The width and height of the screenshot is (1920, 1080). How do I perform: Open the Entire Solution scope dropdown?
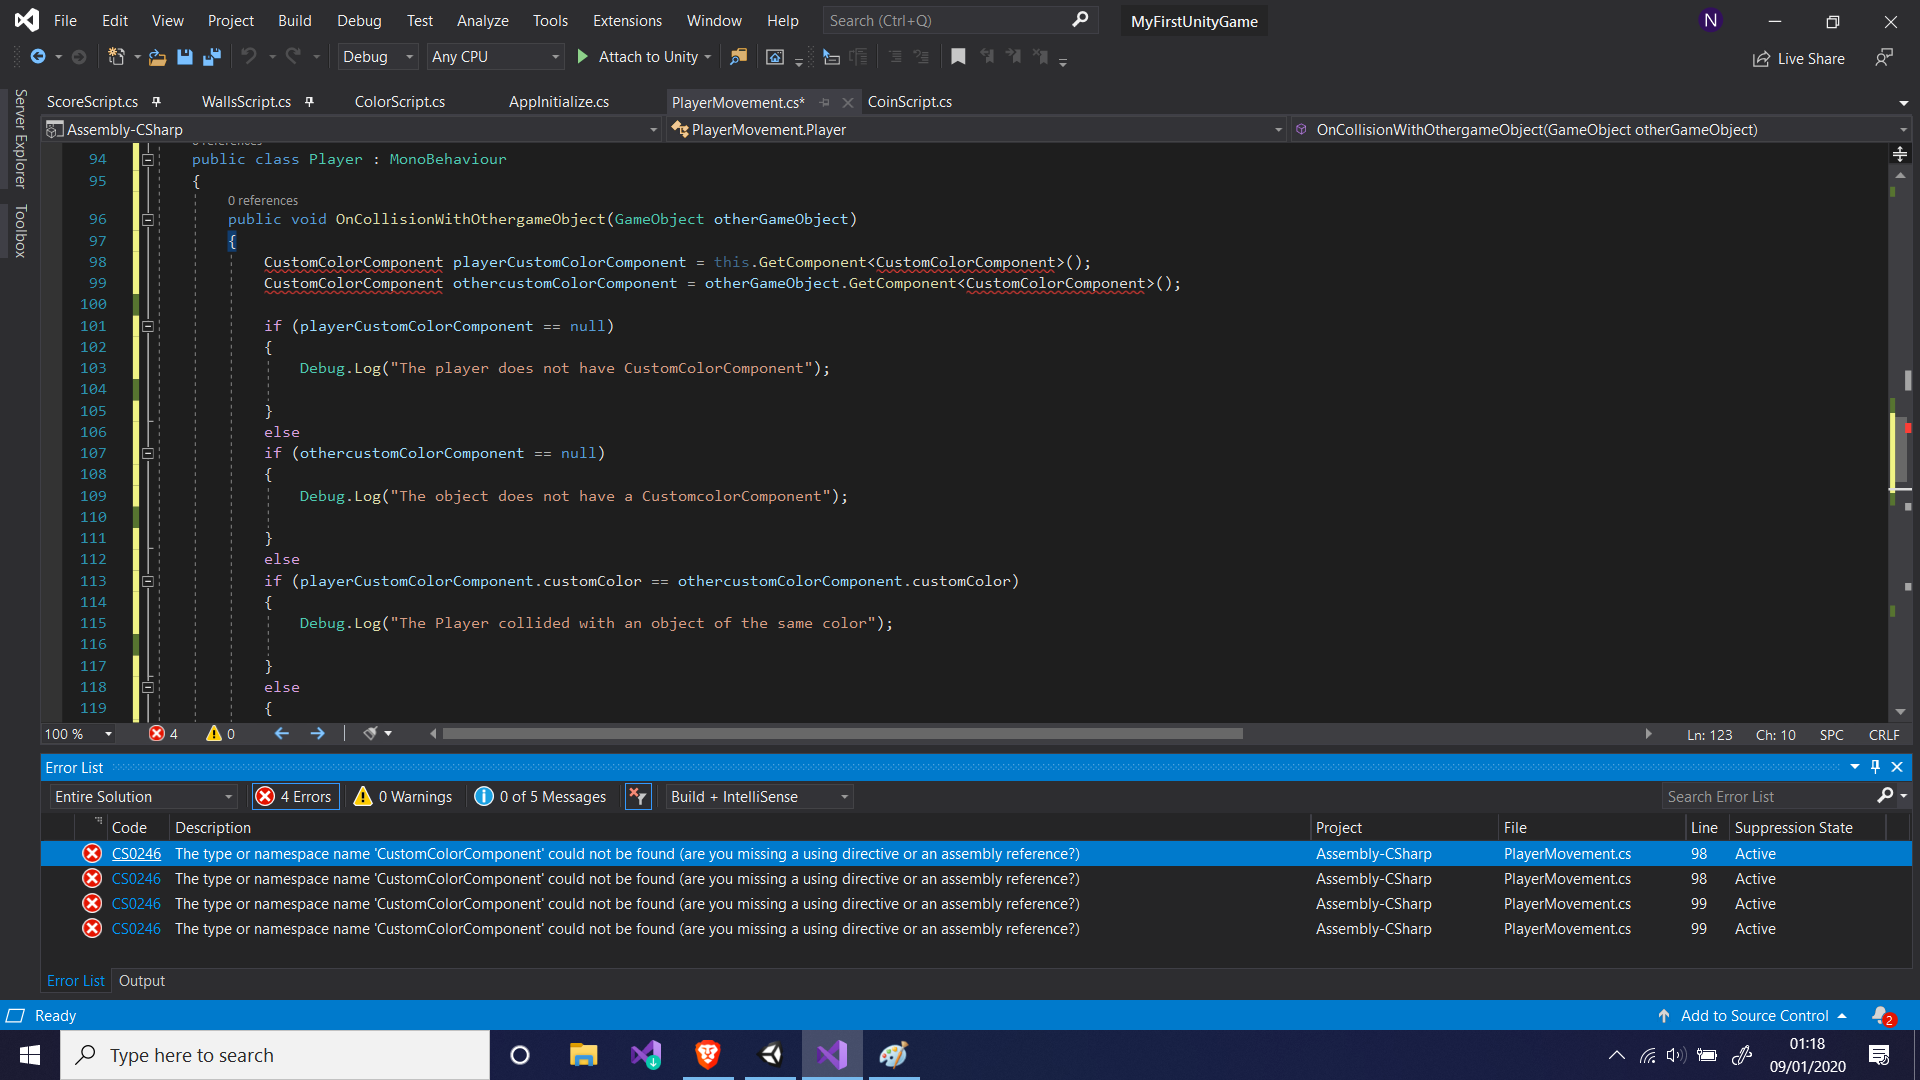pyautogui.click(x=144, y=797)
